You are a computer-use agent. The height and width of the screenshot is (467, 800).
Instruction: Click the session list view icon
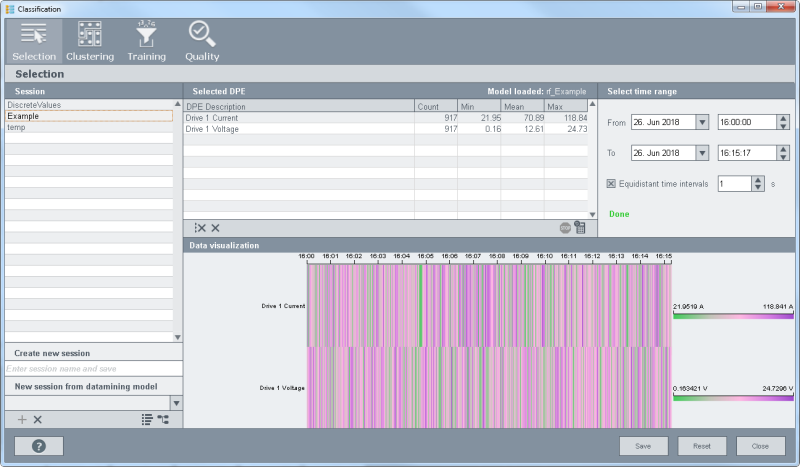point(146,420)
